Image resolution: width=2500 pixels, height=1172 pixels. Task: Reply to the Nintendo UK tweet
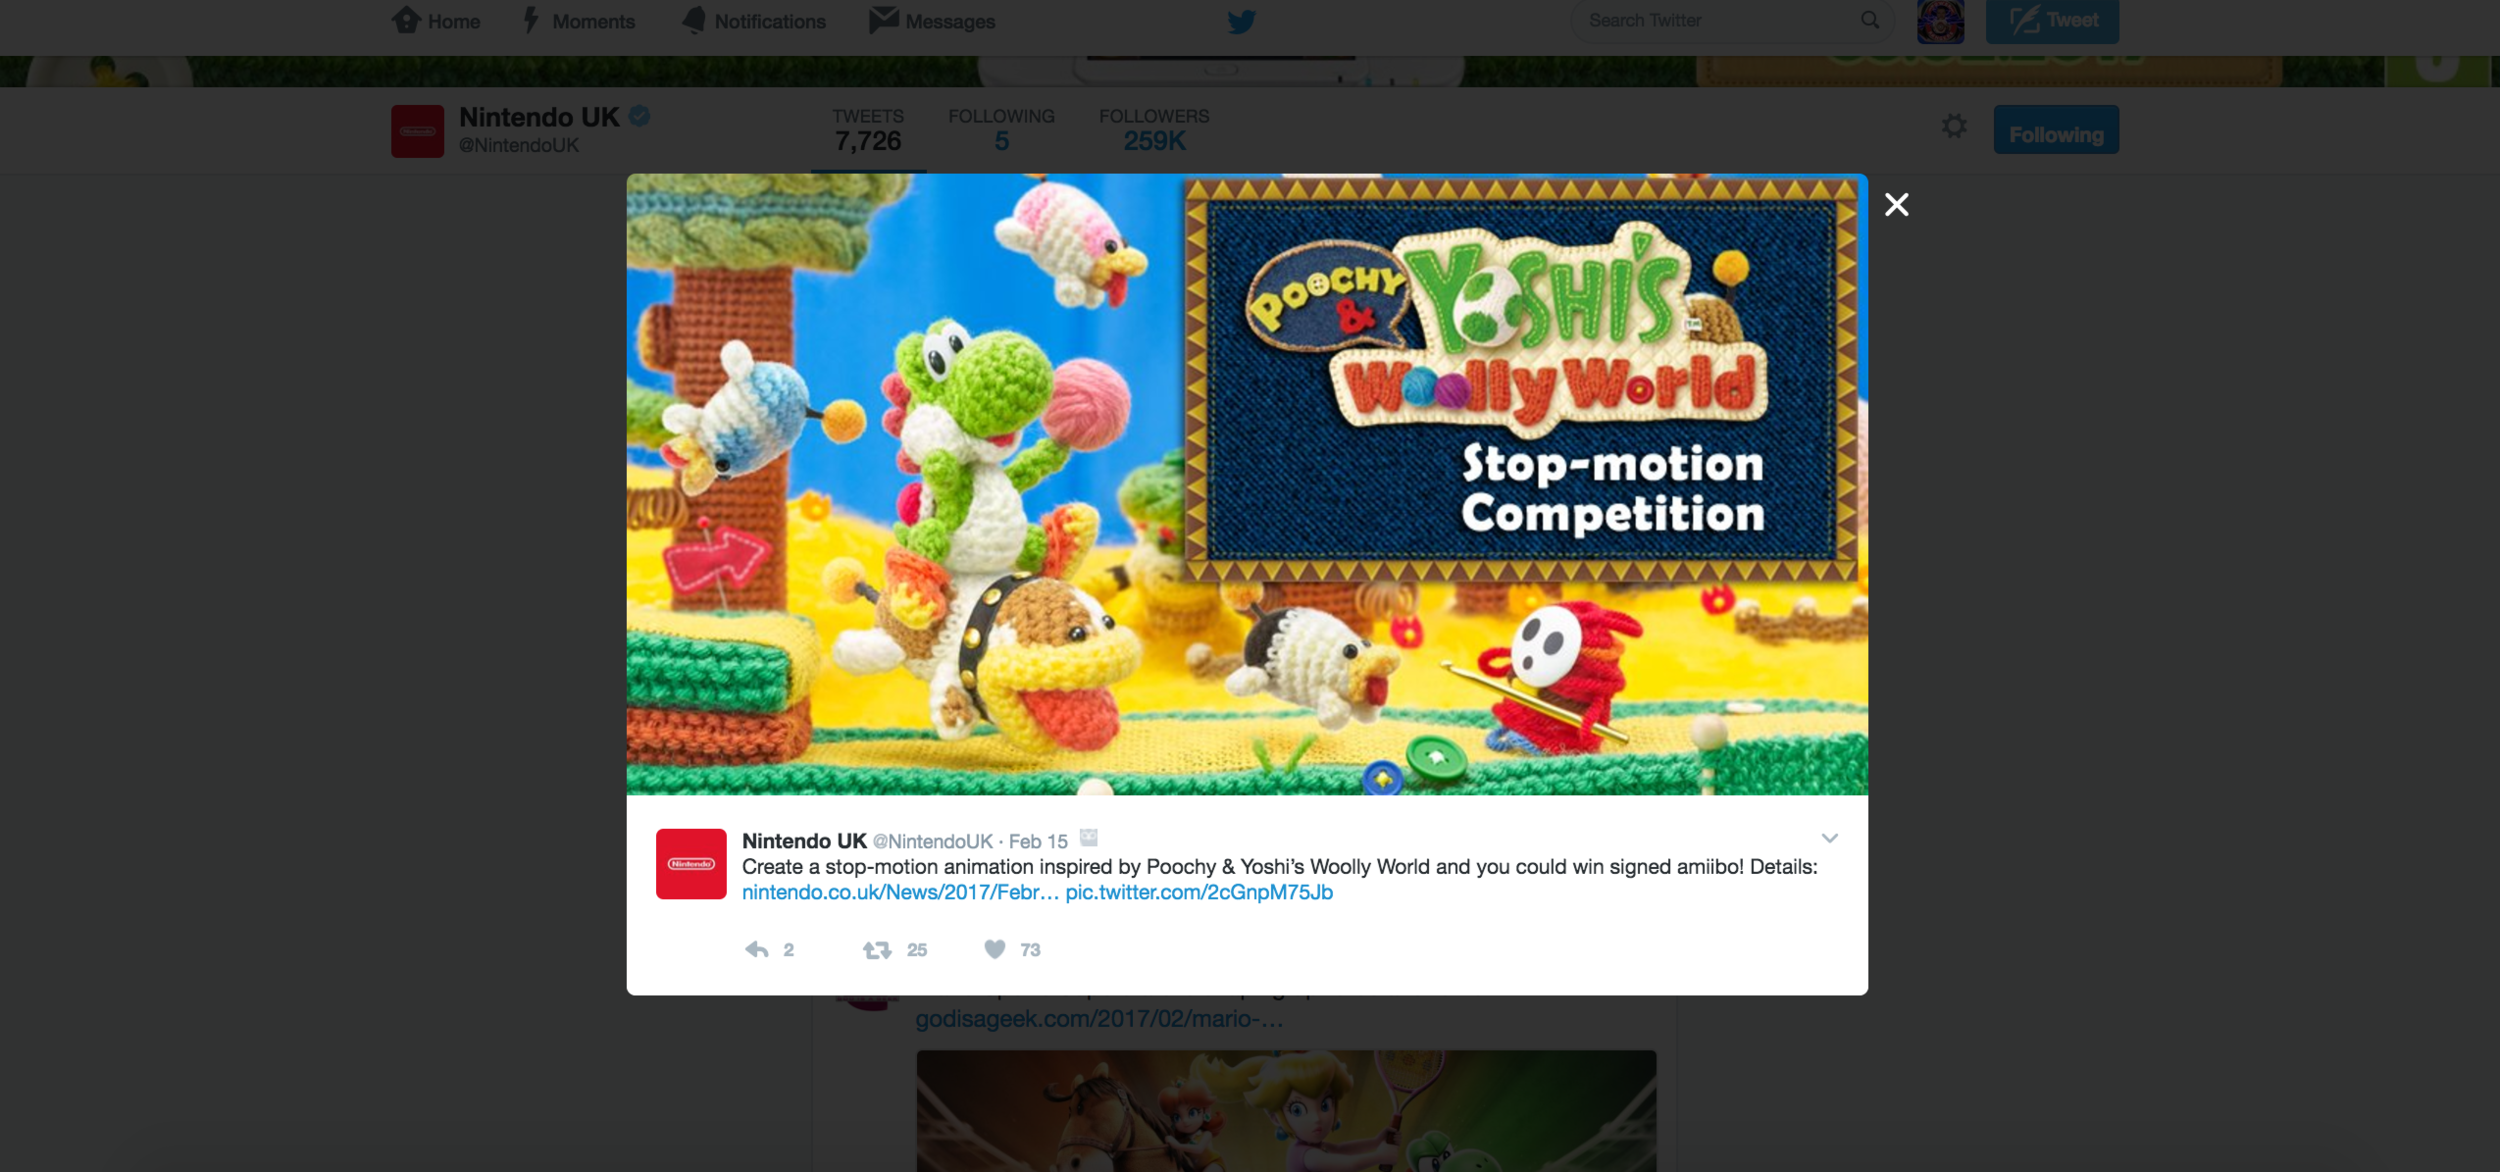point(757,949)
